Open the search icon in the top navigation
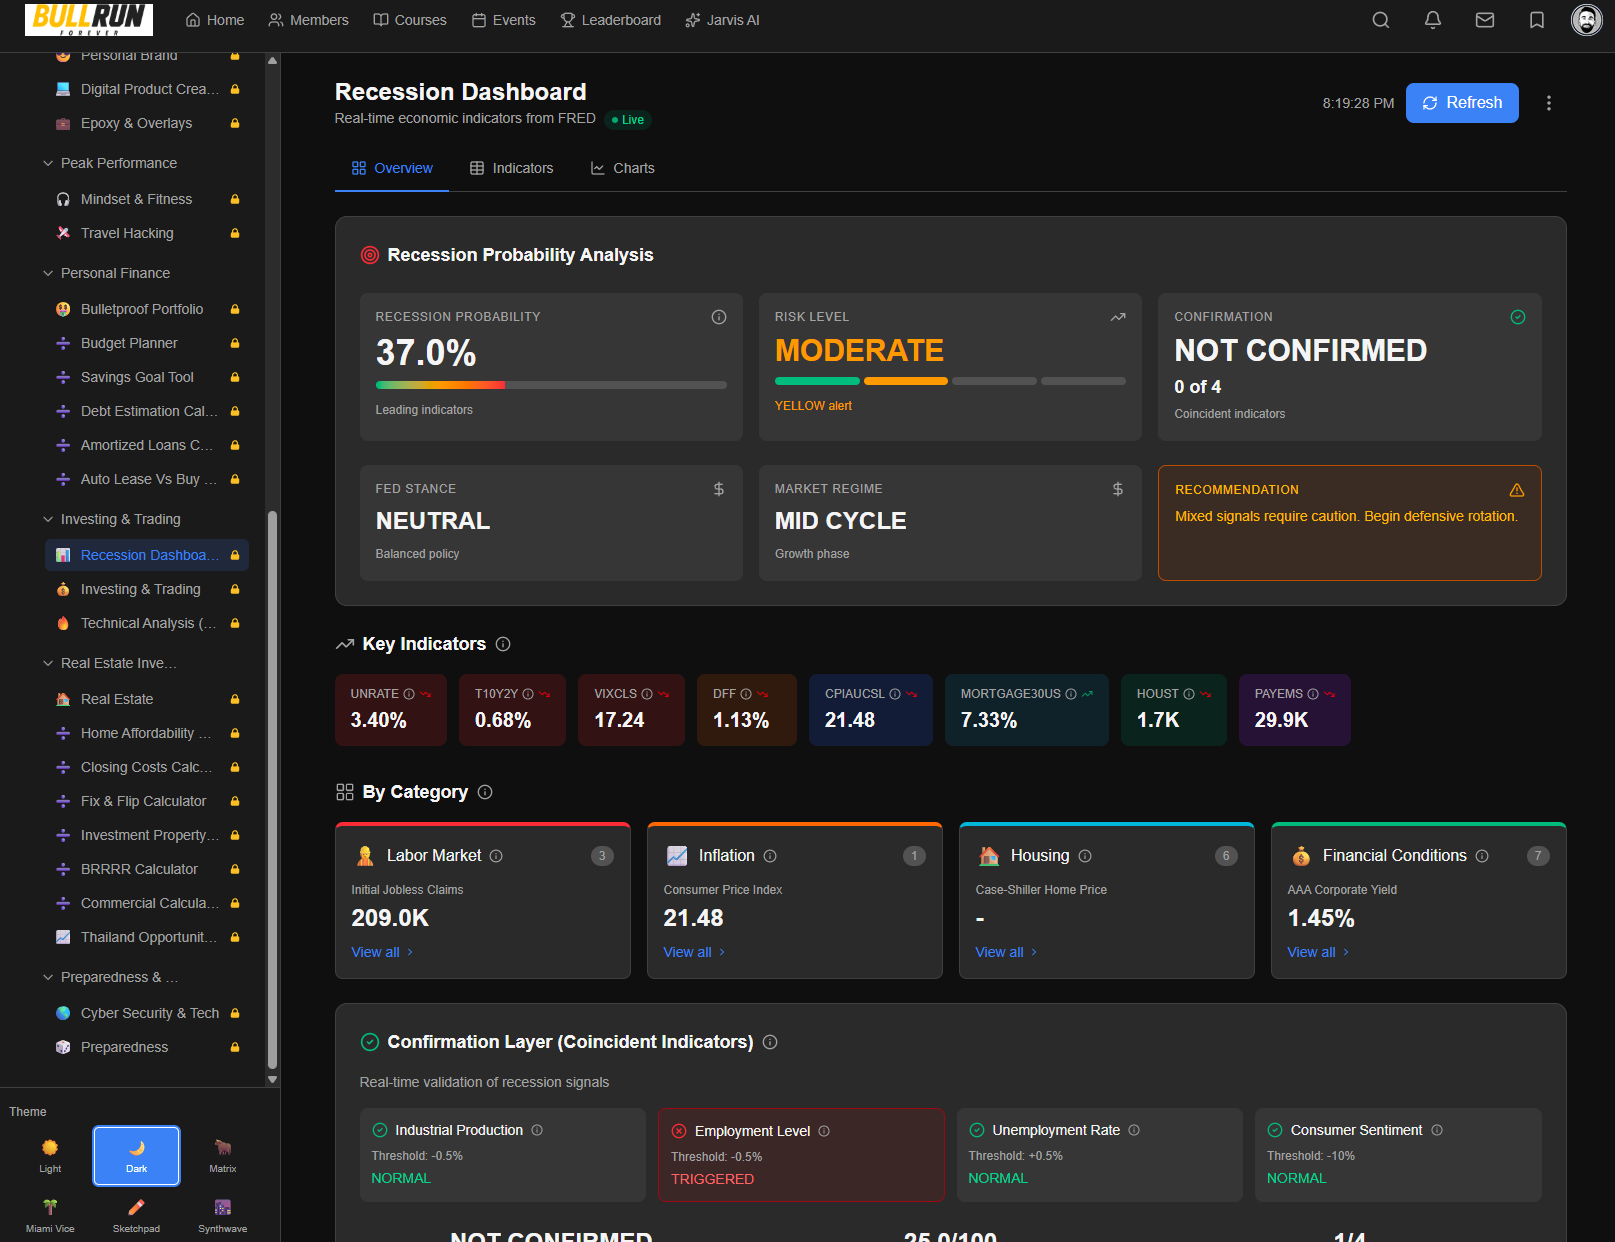 (x=1381, y=20)
